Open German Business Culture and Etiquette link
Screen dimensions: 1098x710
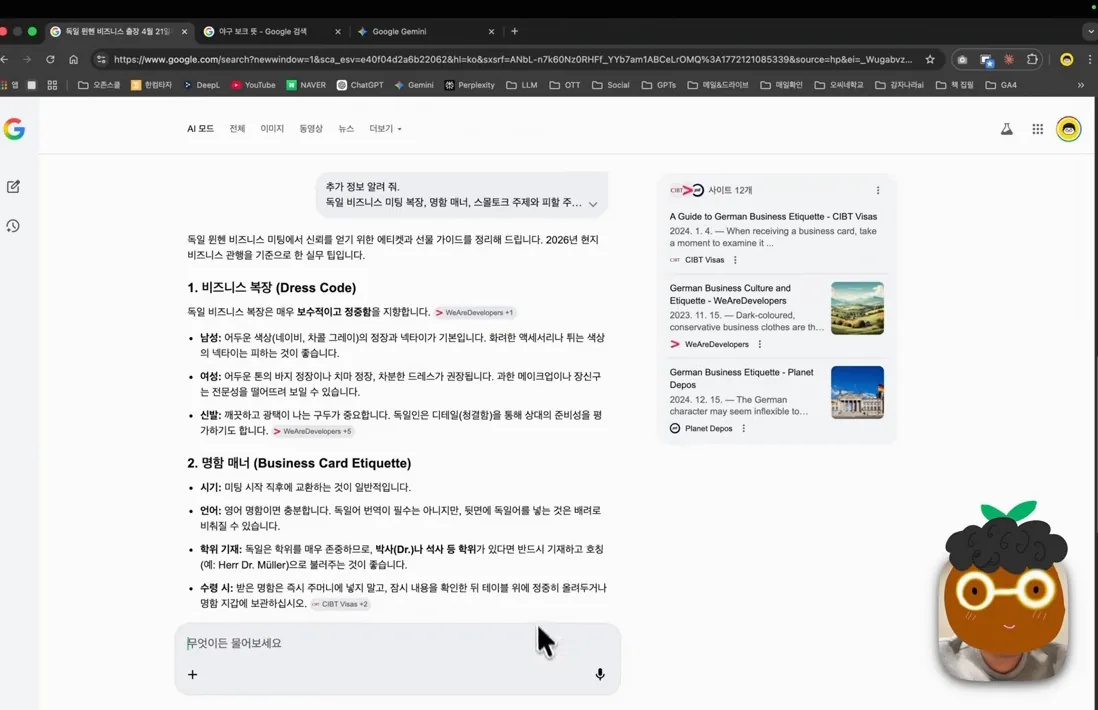point(730,294)
